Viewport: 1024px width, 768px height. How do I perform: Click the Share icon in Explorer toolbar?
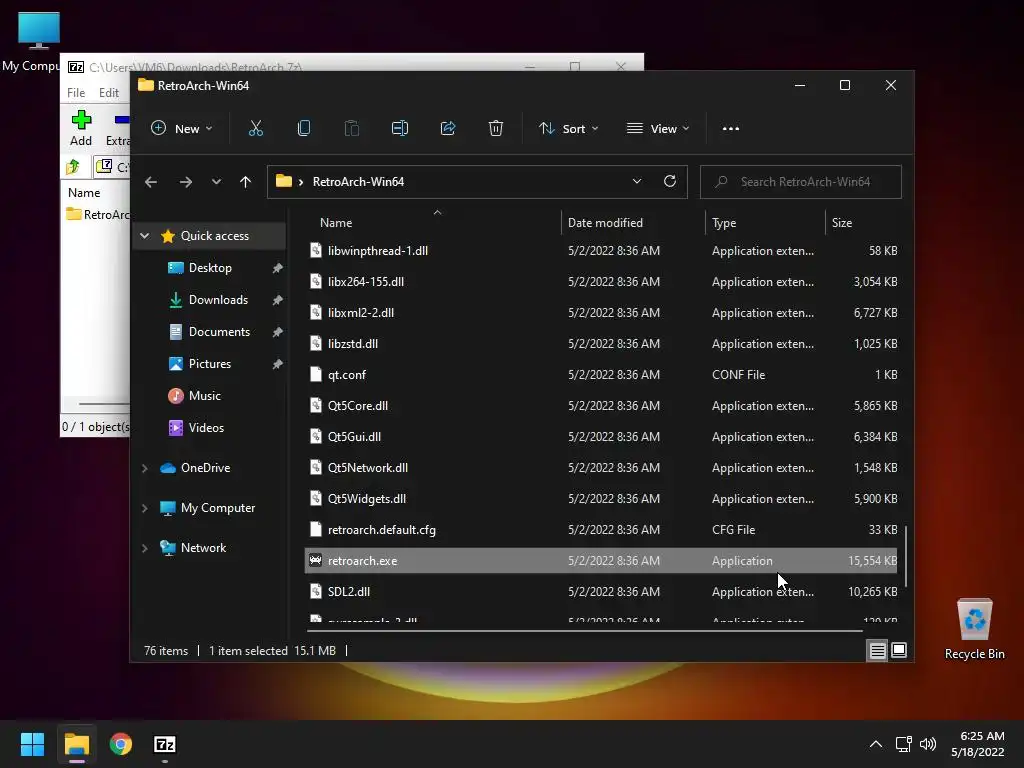coord(448,129)
